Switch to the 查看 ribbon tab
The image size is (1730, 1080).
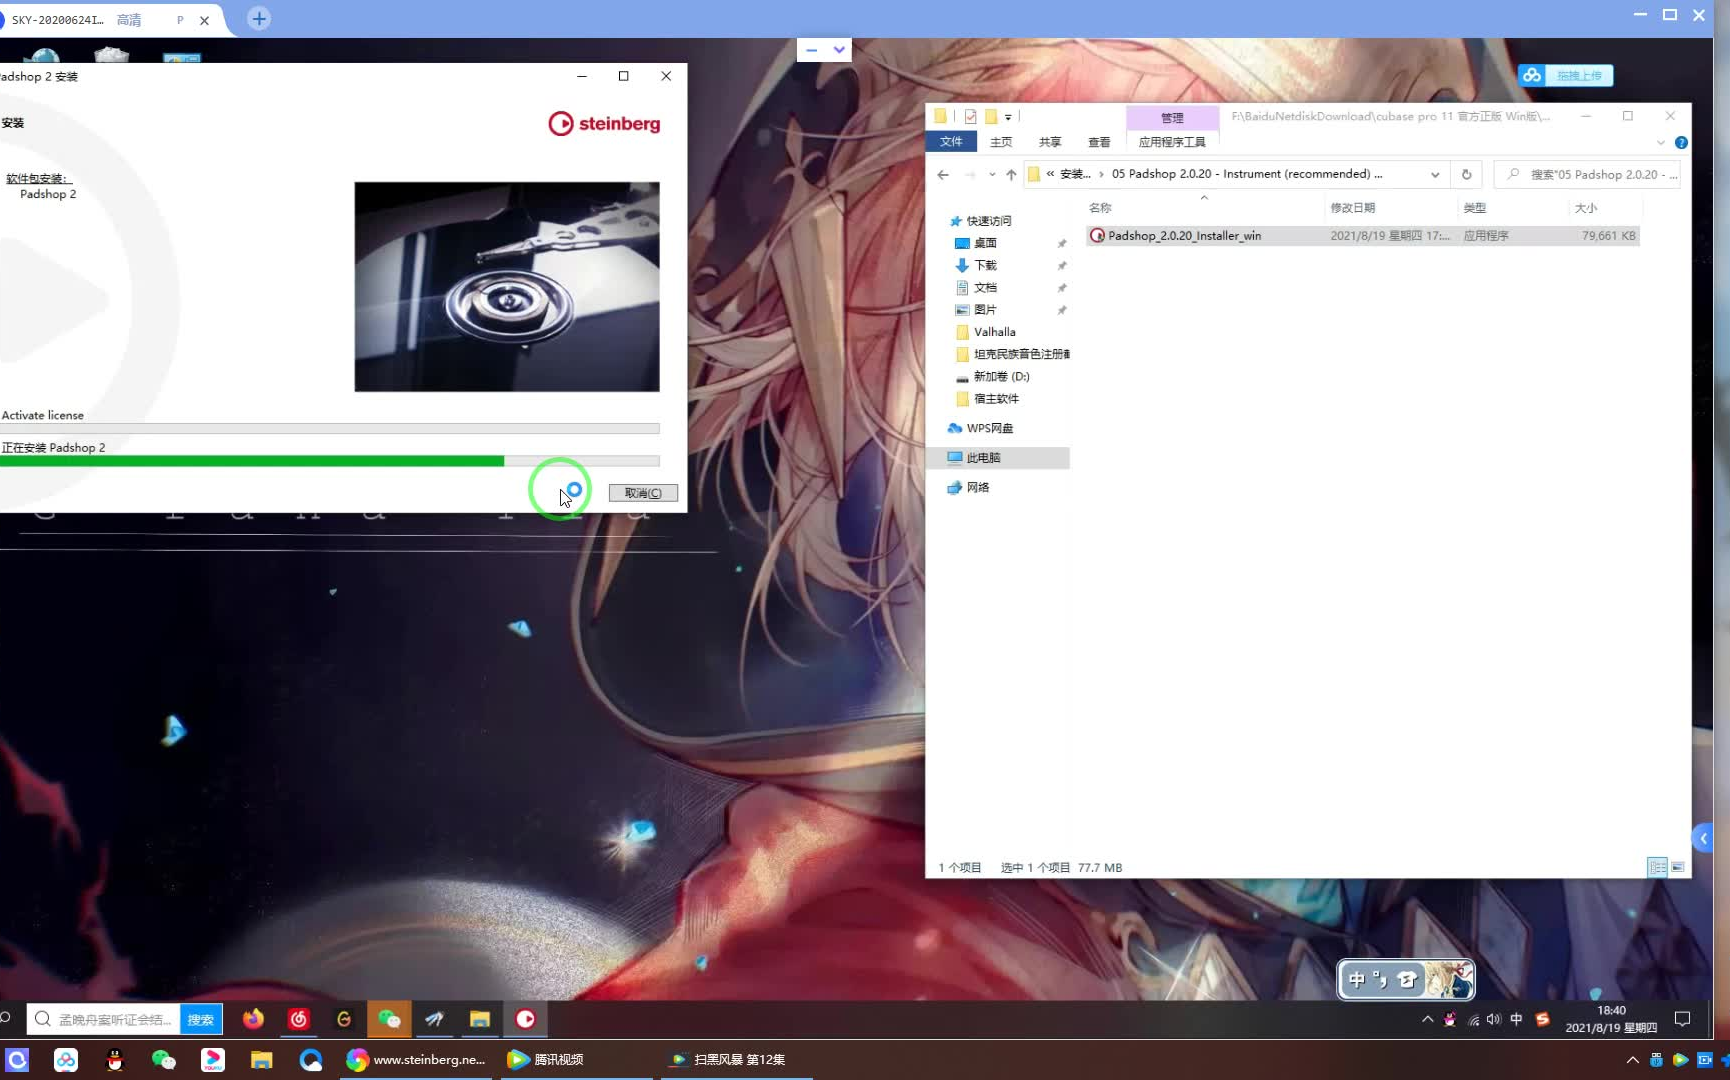tap(1099, 142)
